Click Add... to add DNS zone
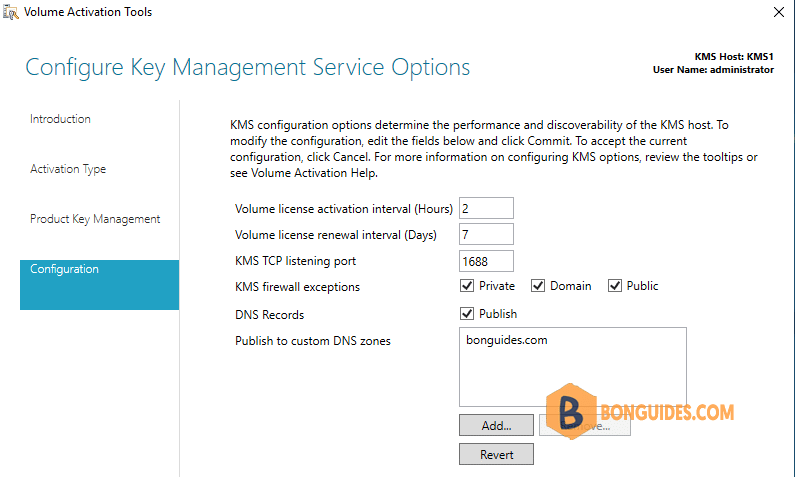The image size is (795, 477). 496,425
